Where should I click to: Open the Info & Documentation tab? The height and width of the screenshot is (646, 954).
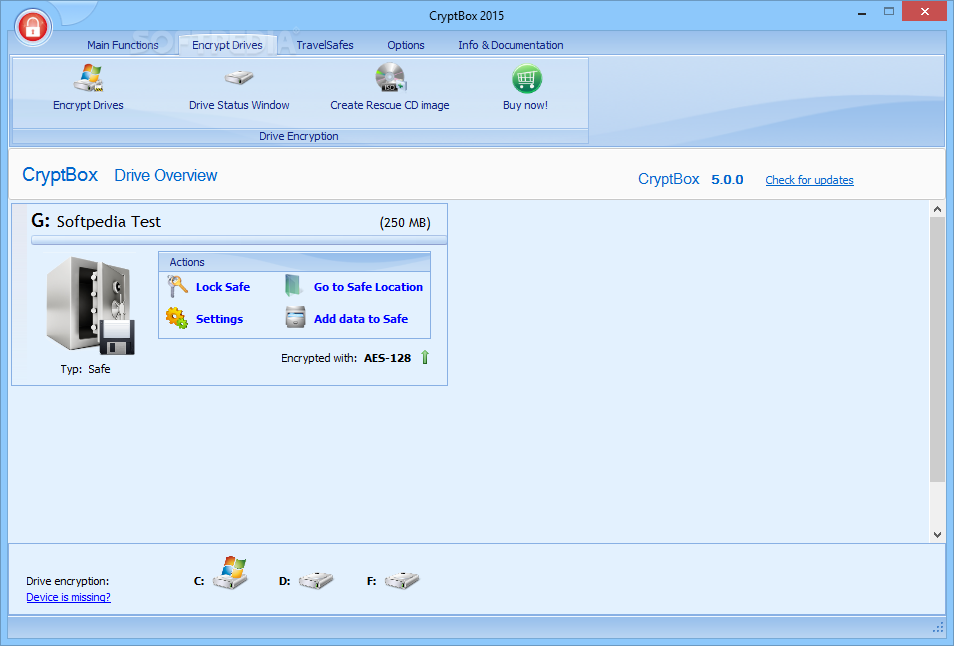tap(510, 45)
